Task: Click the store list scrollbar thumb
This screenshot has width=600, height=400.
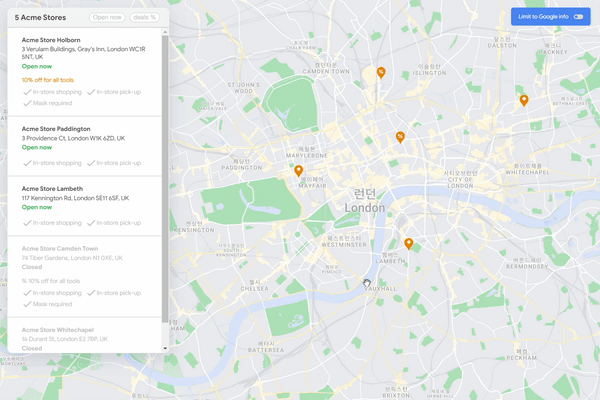Action: (x=165, y=179)
